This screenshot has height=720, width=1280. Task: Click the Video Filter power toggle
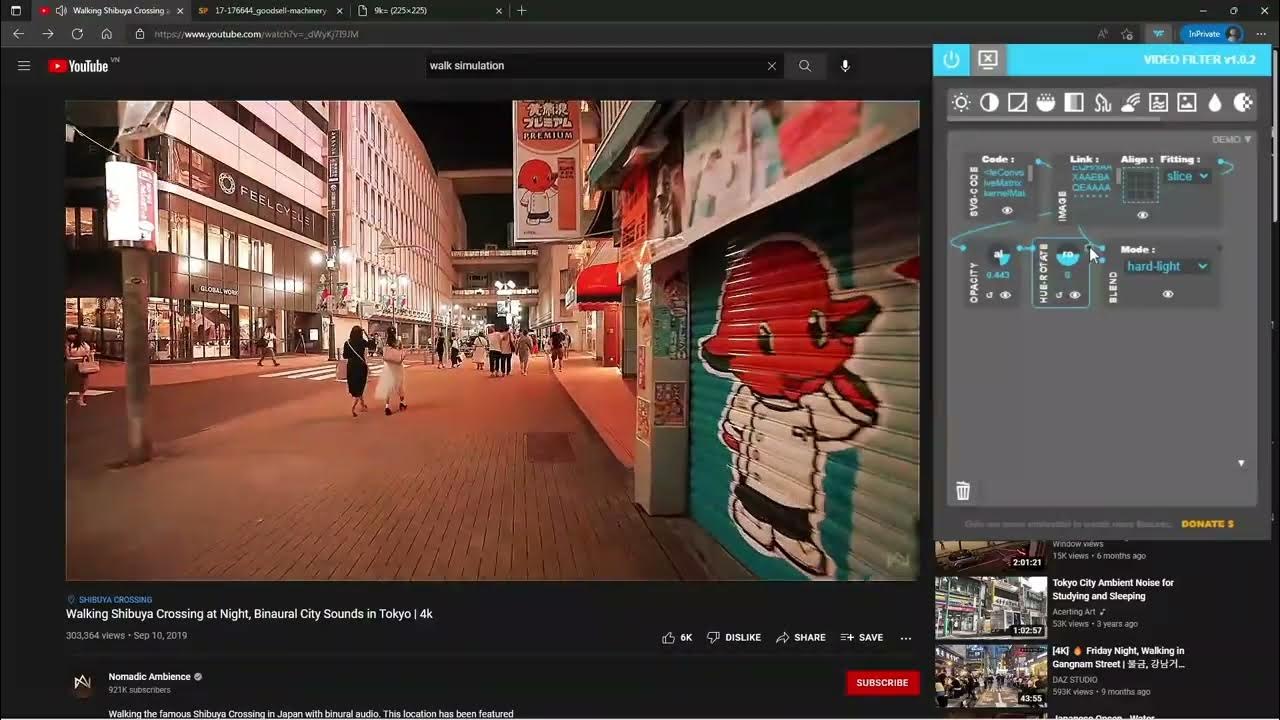[x=951, y=60]
